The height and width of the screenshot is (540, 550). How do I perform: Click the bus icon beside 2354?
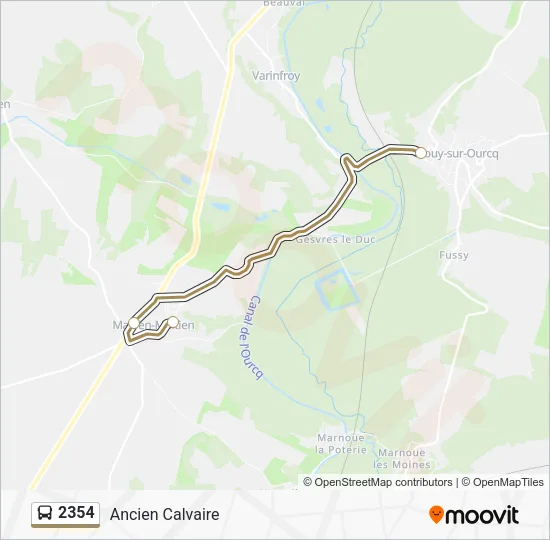point(45,513)
